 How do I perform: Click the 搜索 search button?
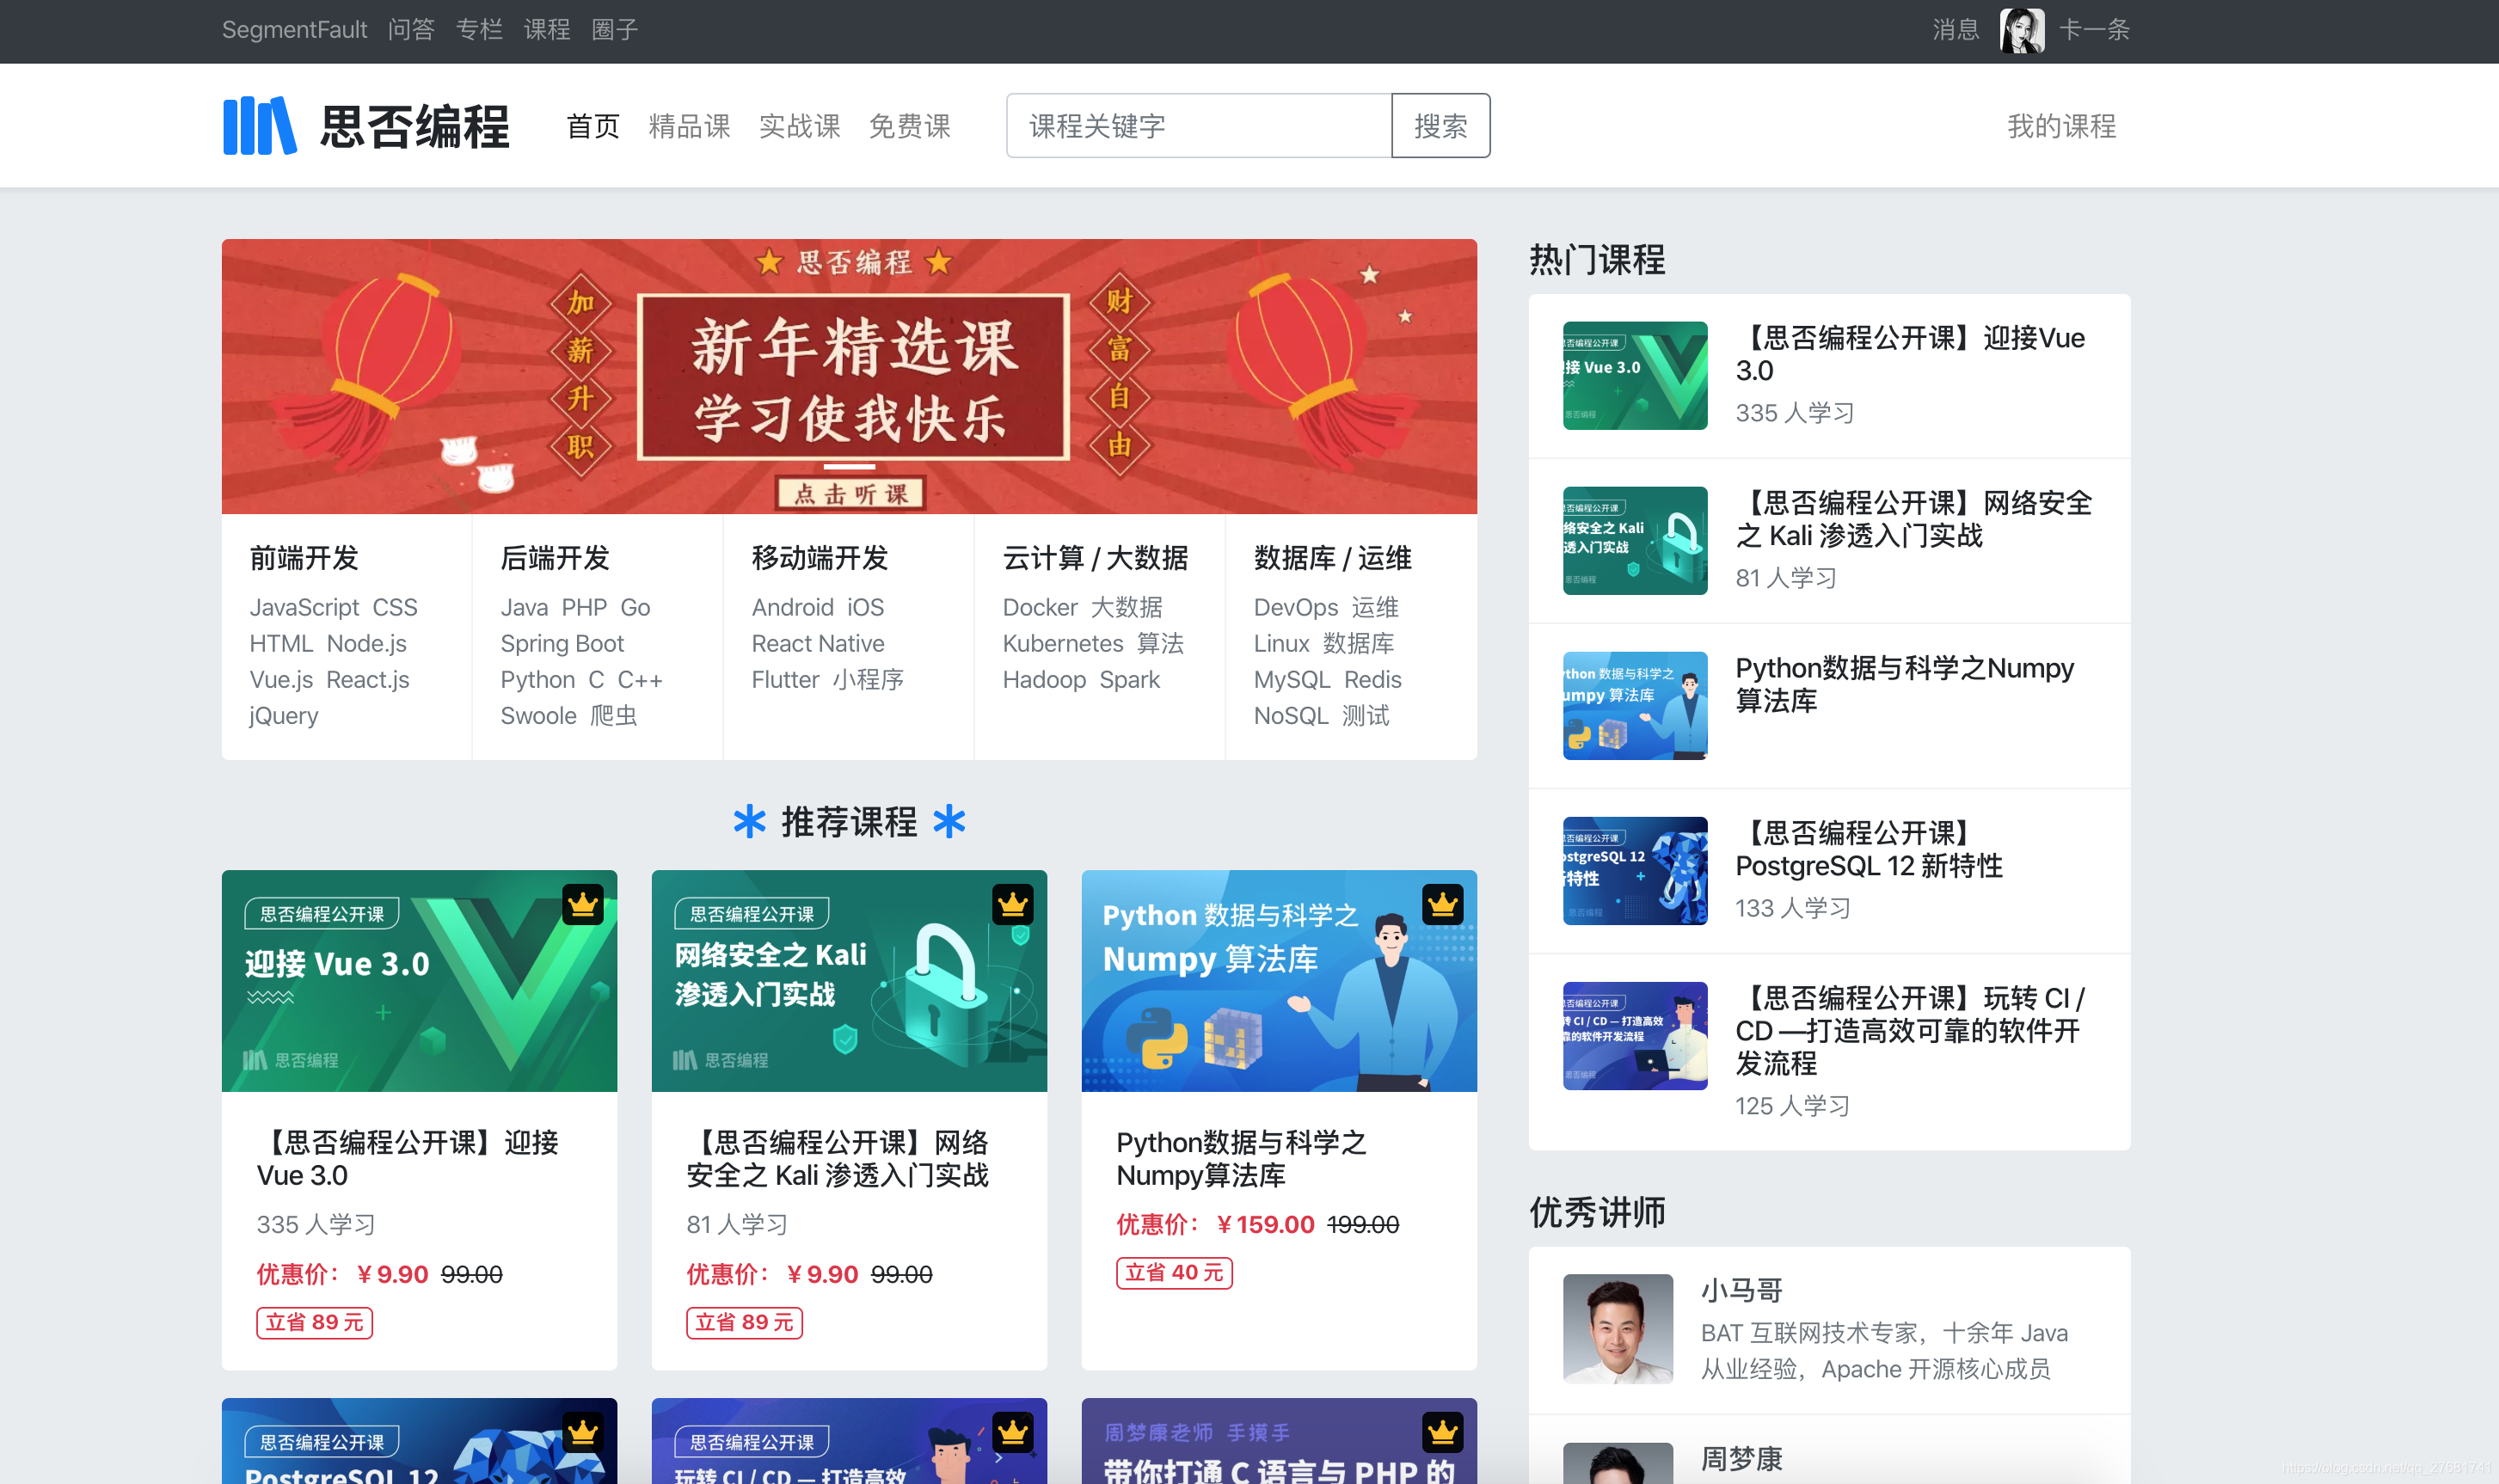1441,125
